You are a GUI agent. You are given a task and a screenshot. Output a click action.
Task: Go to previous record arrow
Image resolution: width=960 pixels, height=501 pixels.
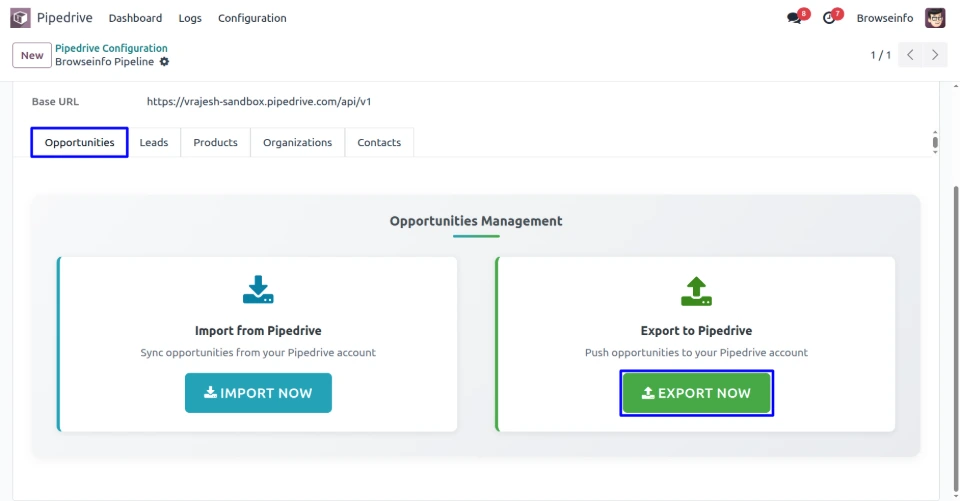pyautogui.click(x=910, y=55)
